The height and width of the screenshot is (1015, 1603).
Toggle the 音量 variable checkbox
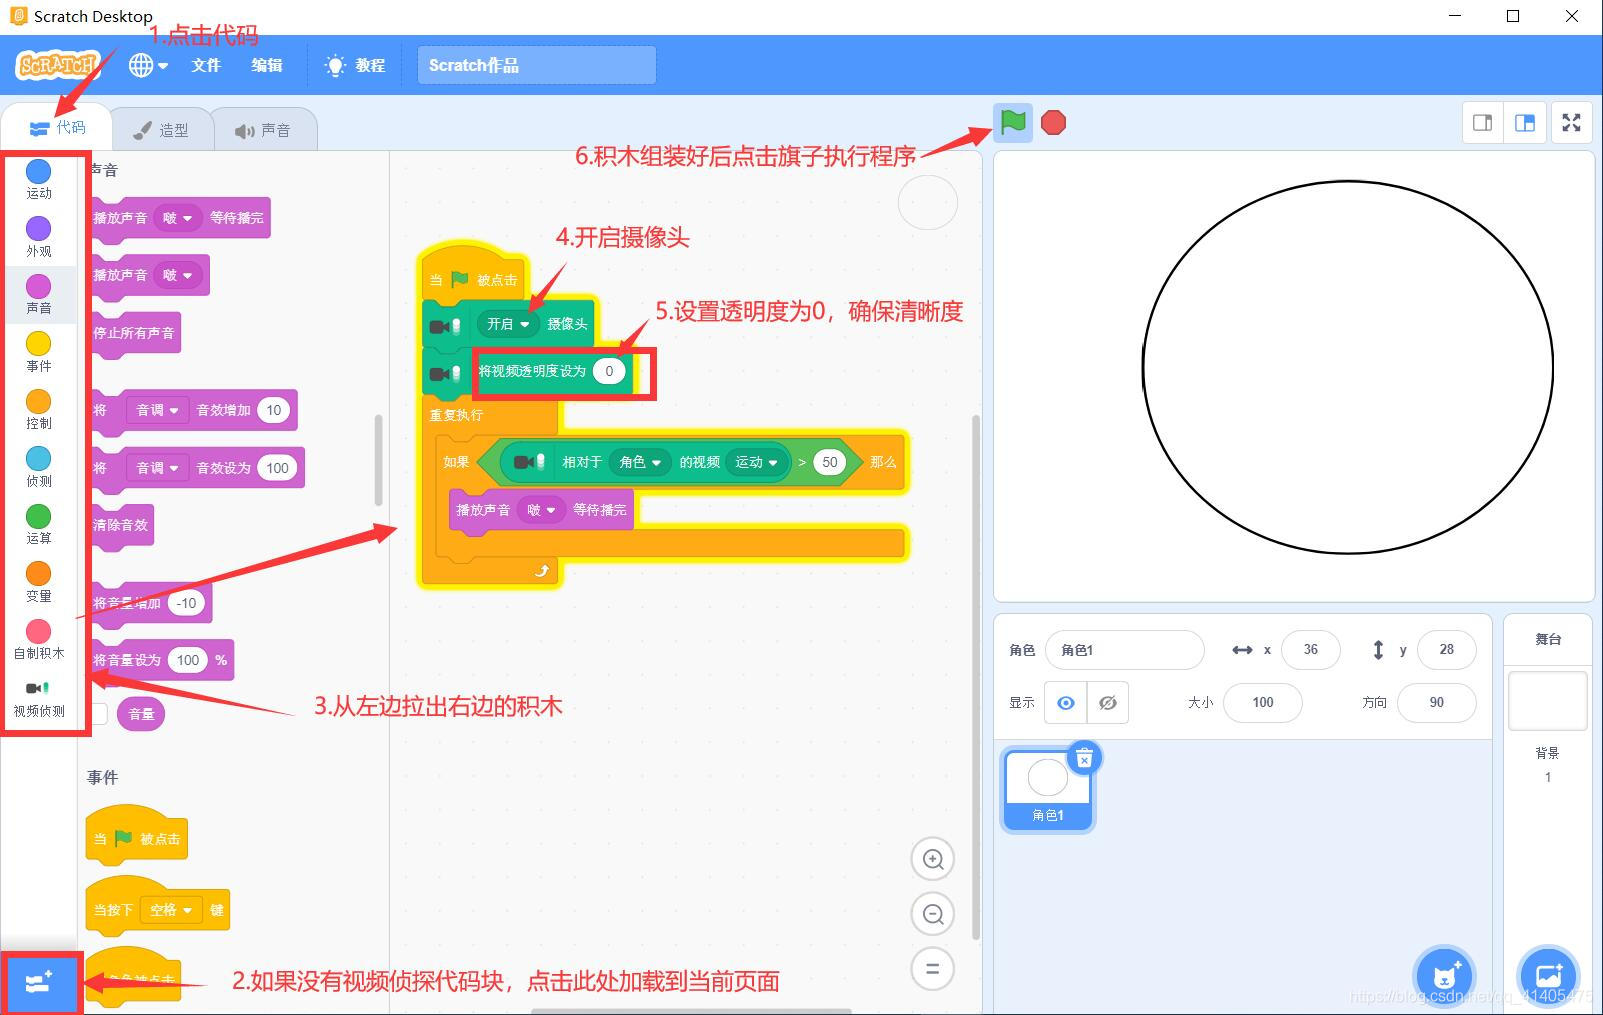(99, 713)
